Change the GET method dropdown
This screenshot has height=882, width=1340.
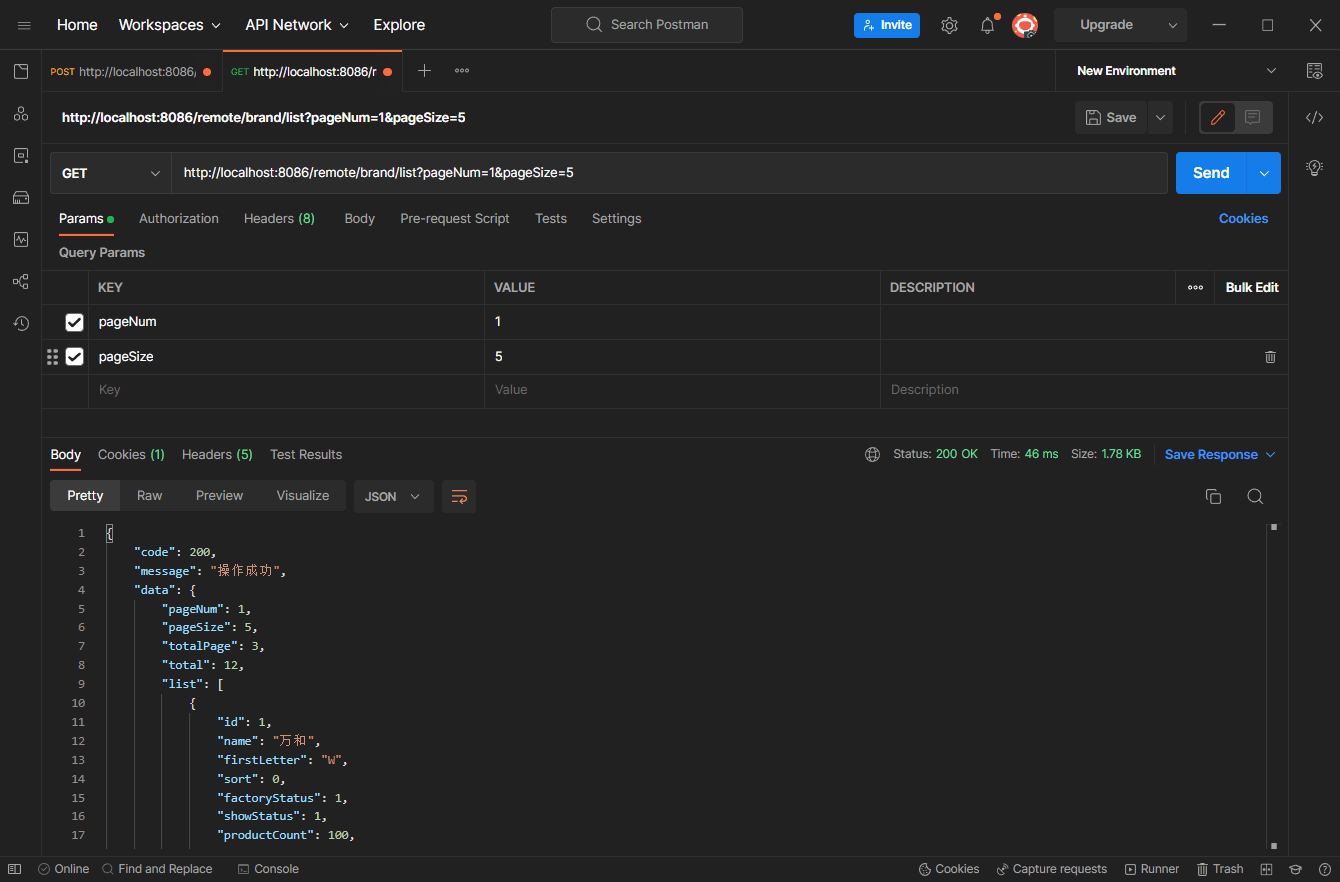coord(110,173)
